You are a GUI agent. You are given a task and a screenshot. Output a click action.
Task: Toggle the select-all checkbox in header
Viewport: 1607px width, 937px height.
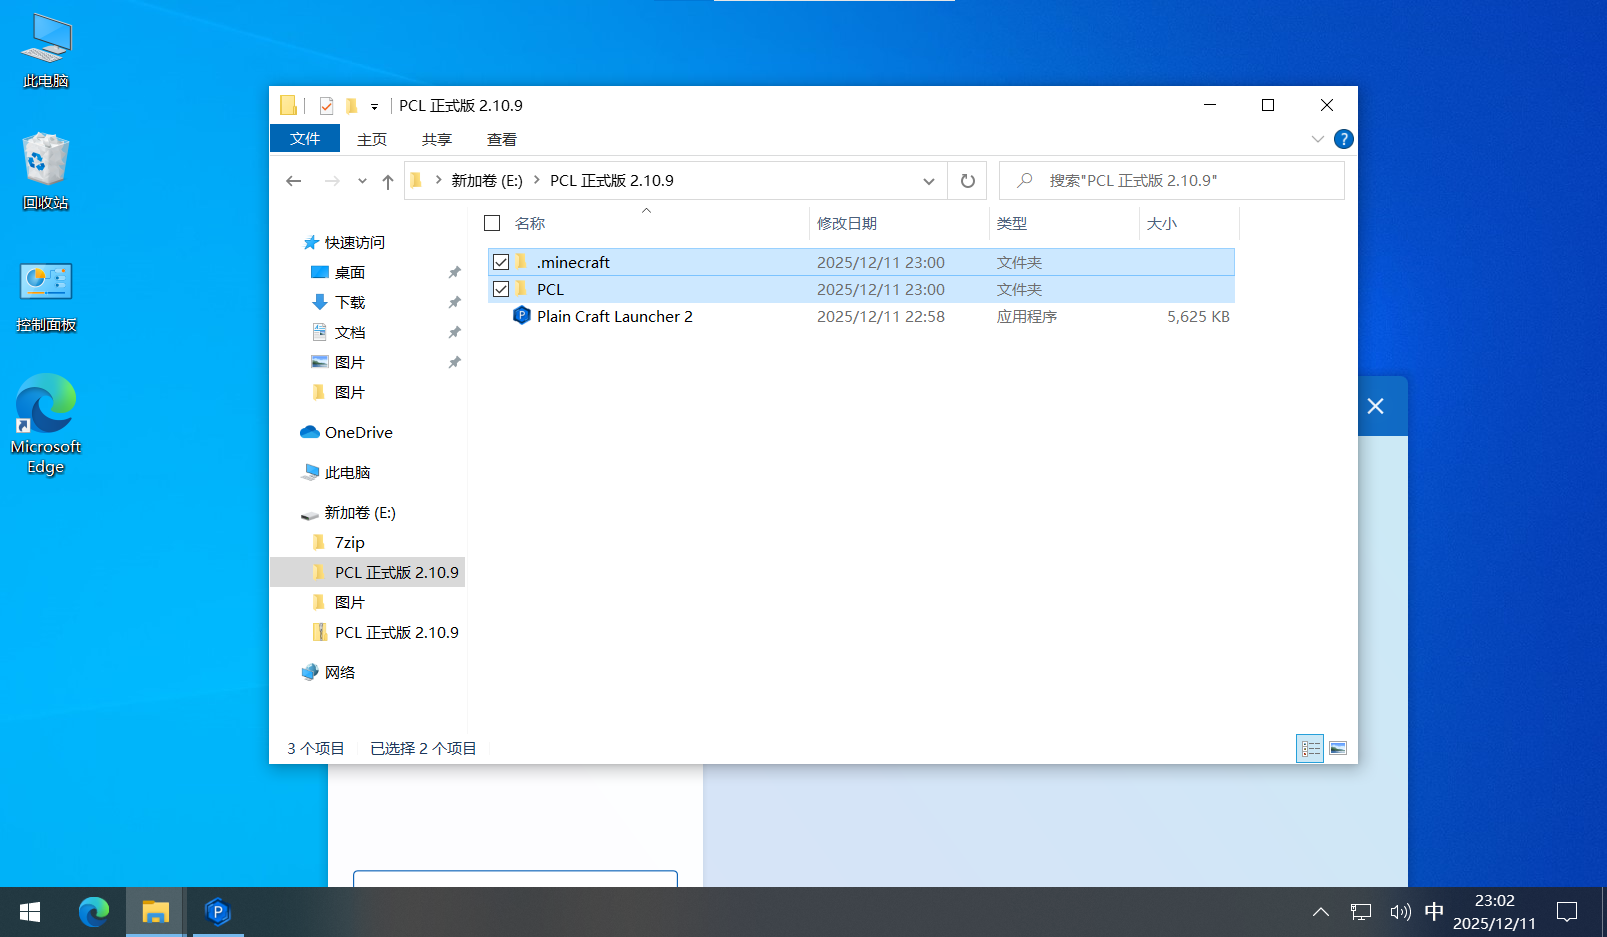492,223
